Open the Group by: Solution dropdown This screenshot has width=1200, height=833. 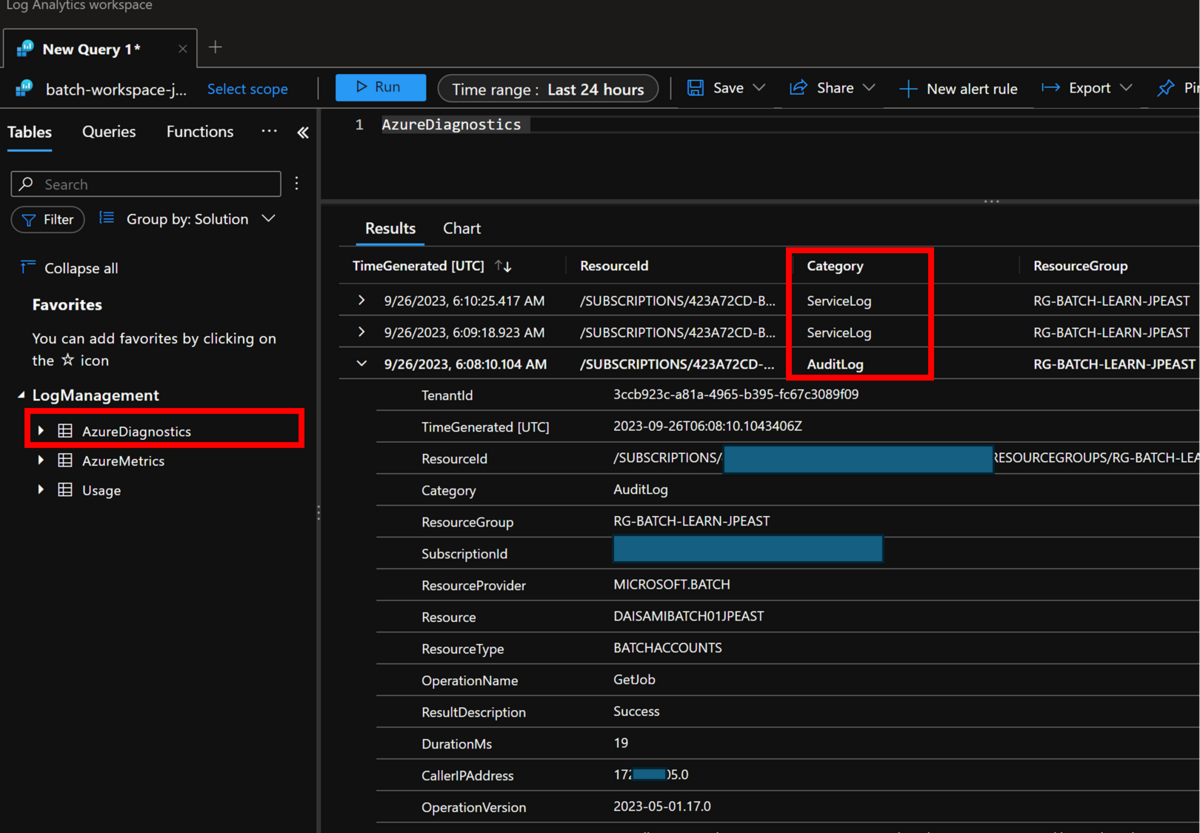click(187, 219)
